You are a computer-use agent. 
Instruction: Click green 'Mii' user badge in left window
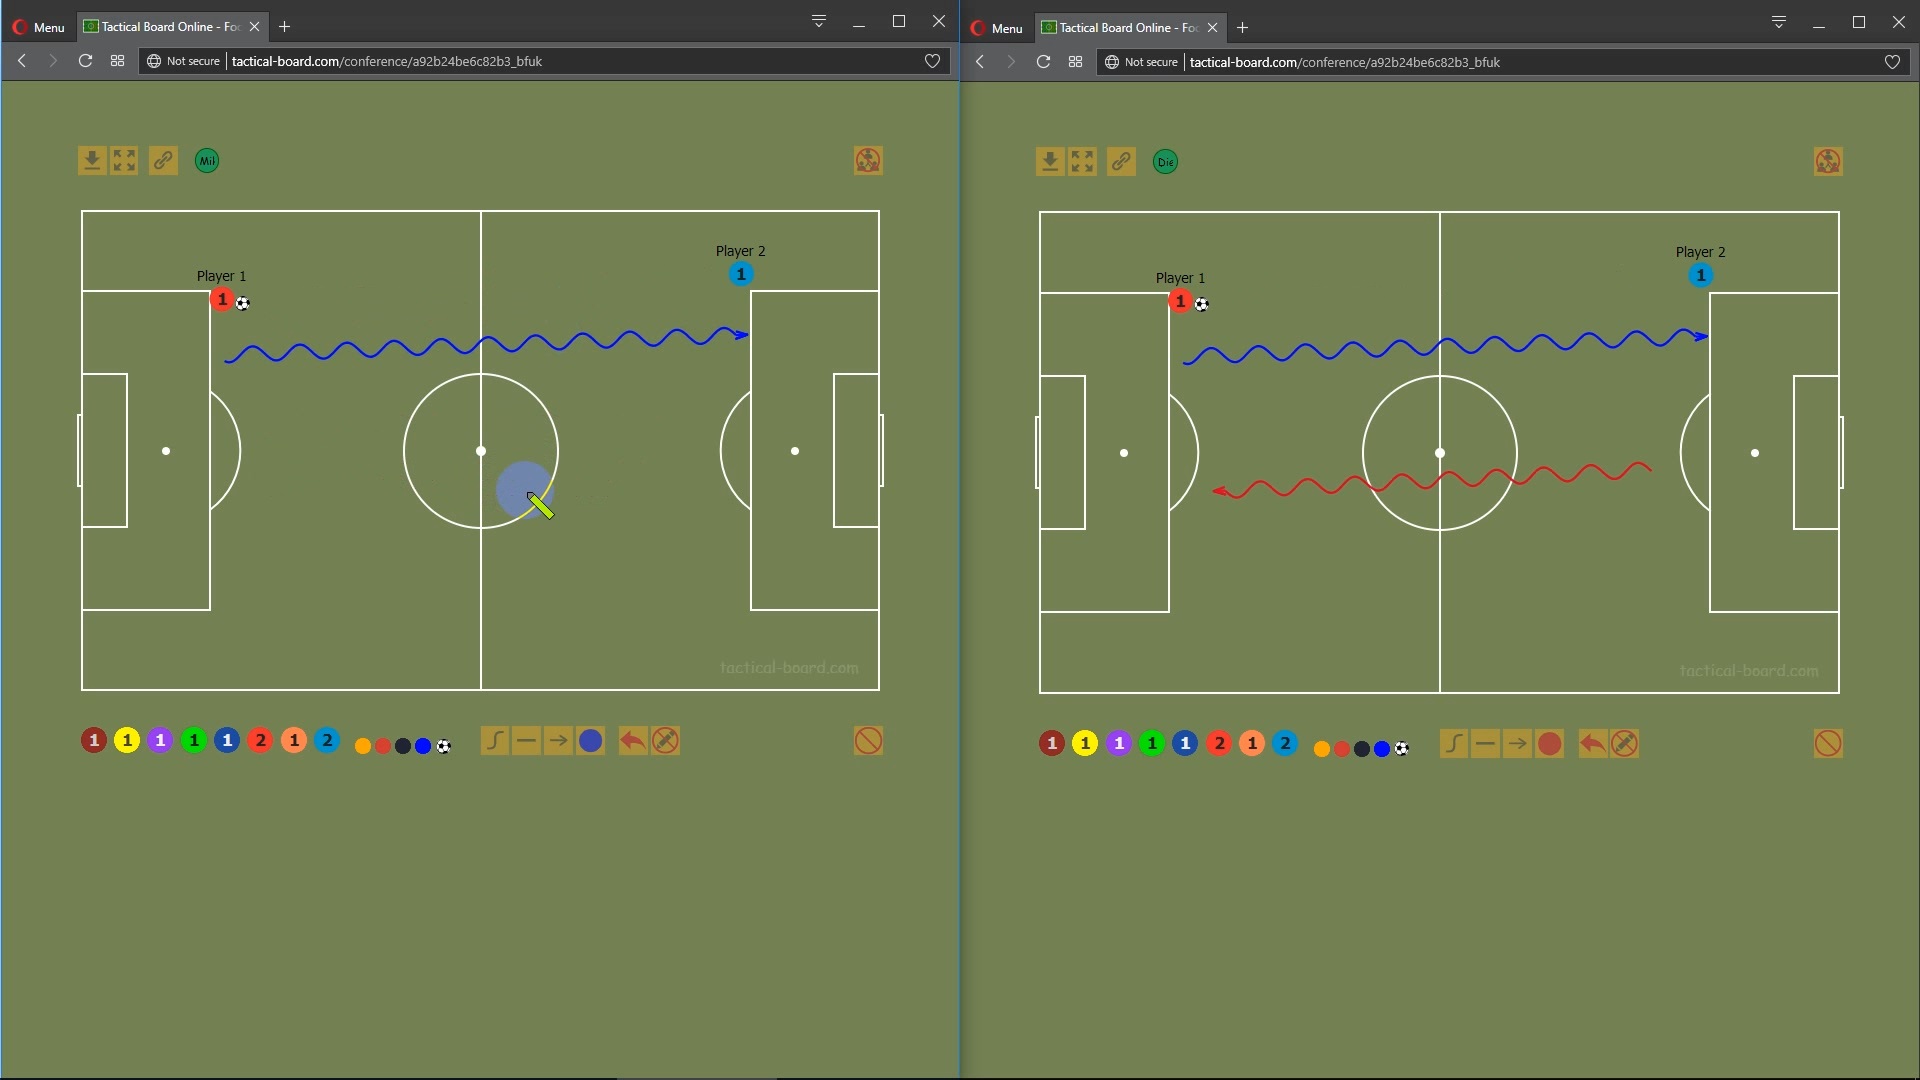click(x=207, y=161)
